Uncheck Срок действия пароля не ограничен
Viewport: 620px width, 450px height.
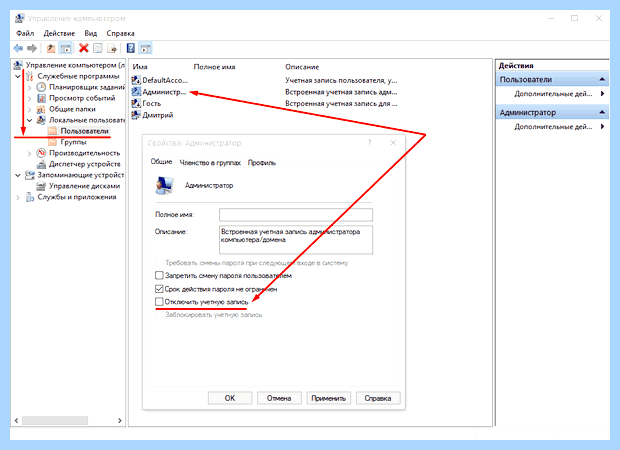pyautogui.click(x=159, y=289)
